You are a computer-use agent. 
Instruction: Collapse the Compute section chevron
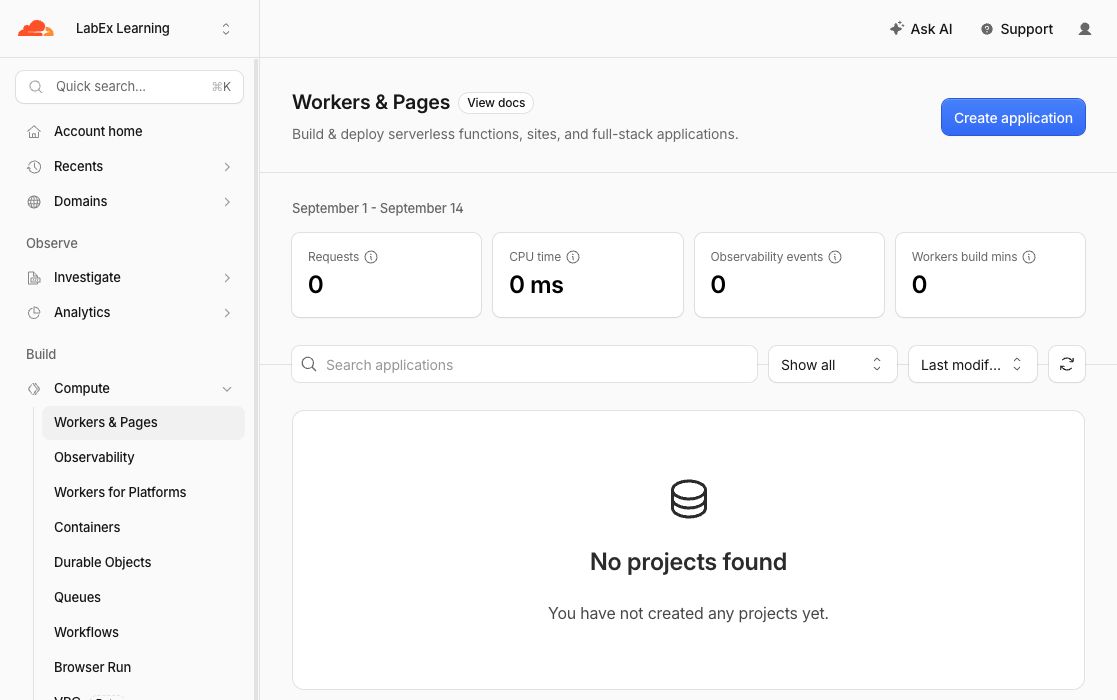coord(227,389)
